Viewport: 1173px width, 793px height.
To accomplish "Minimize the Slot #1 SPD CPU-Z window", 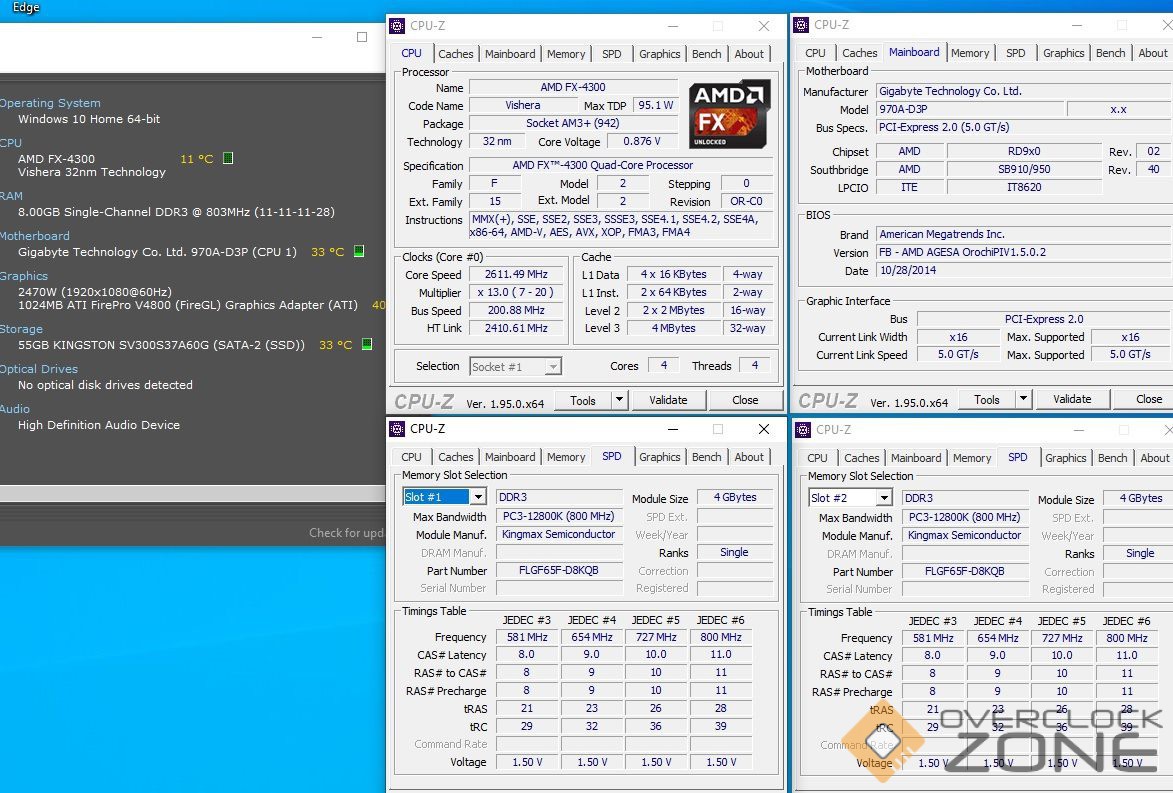I will (673, 429).
